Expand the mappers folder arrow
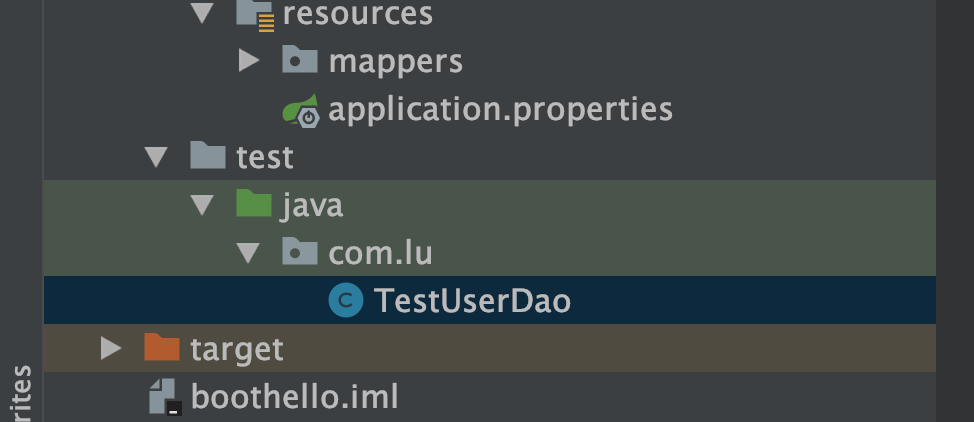This screenshot has height=422, width=974. 249,61
